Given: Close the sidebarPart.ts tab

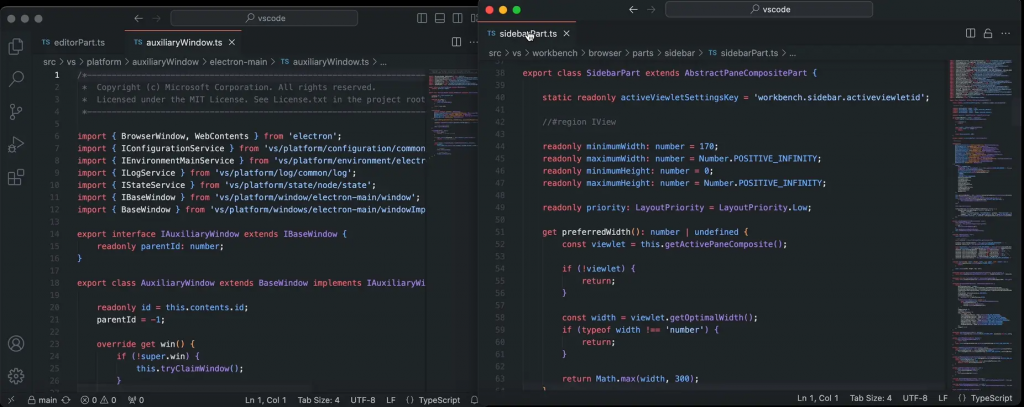Looking at the screenshot, I should coord(566,33).
